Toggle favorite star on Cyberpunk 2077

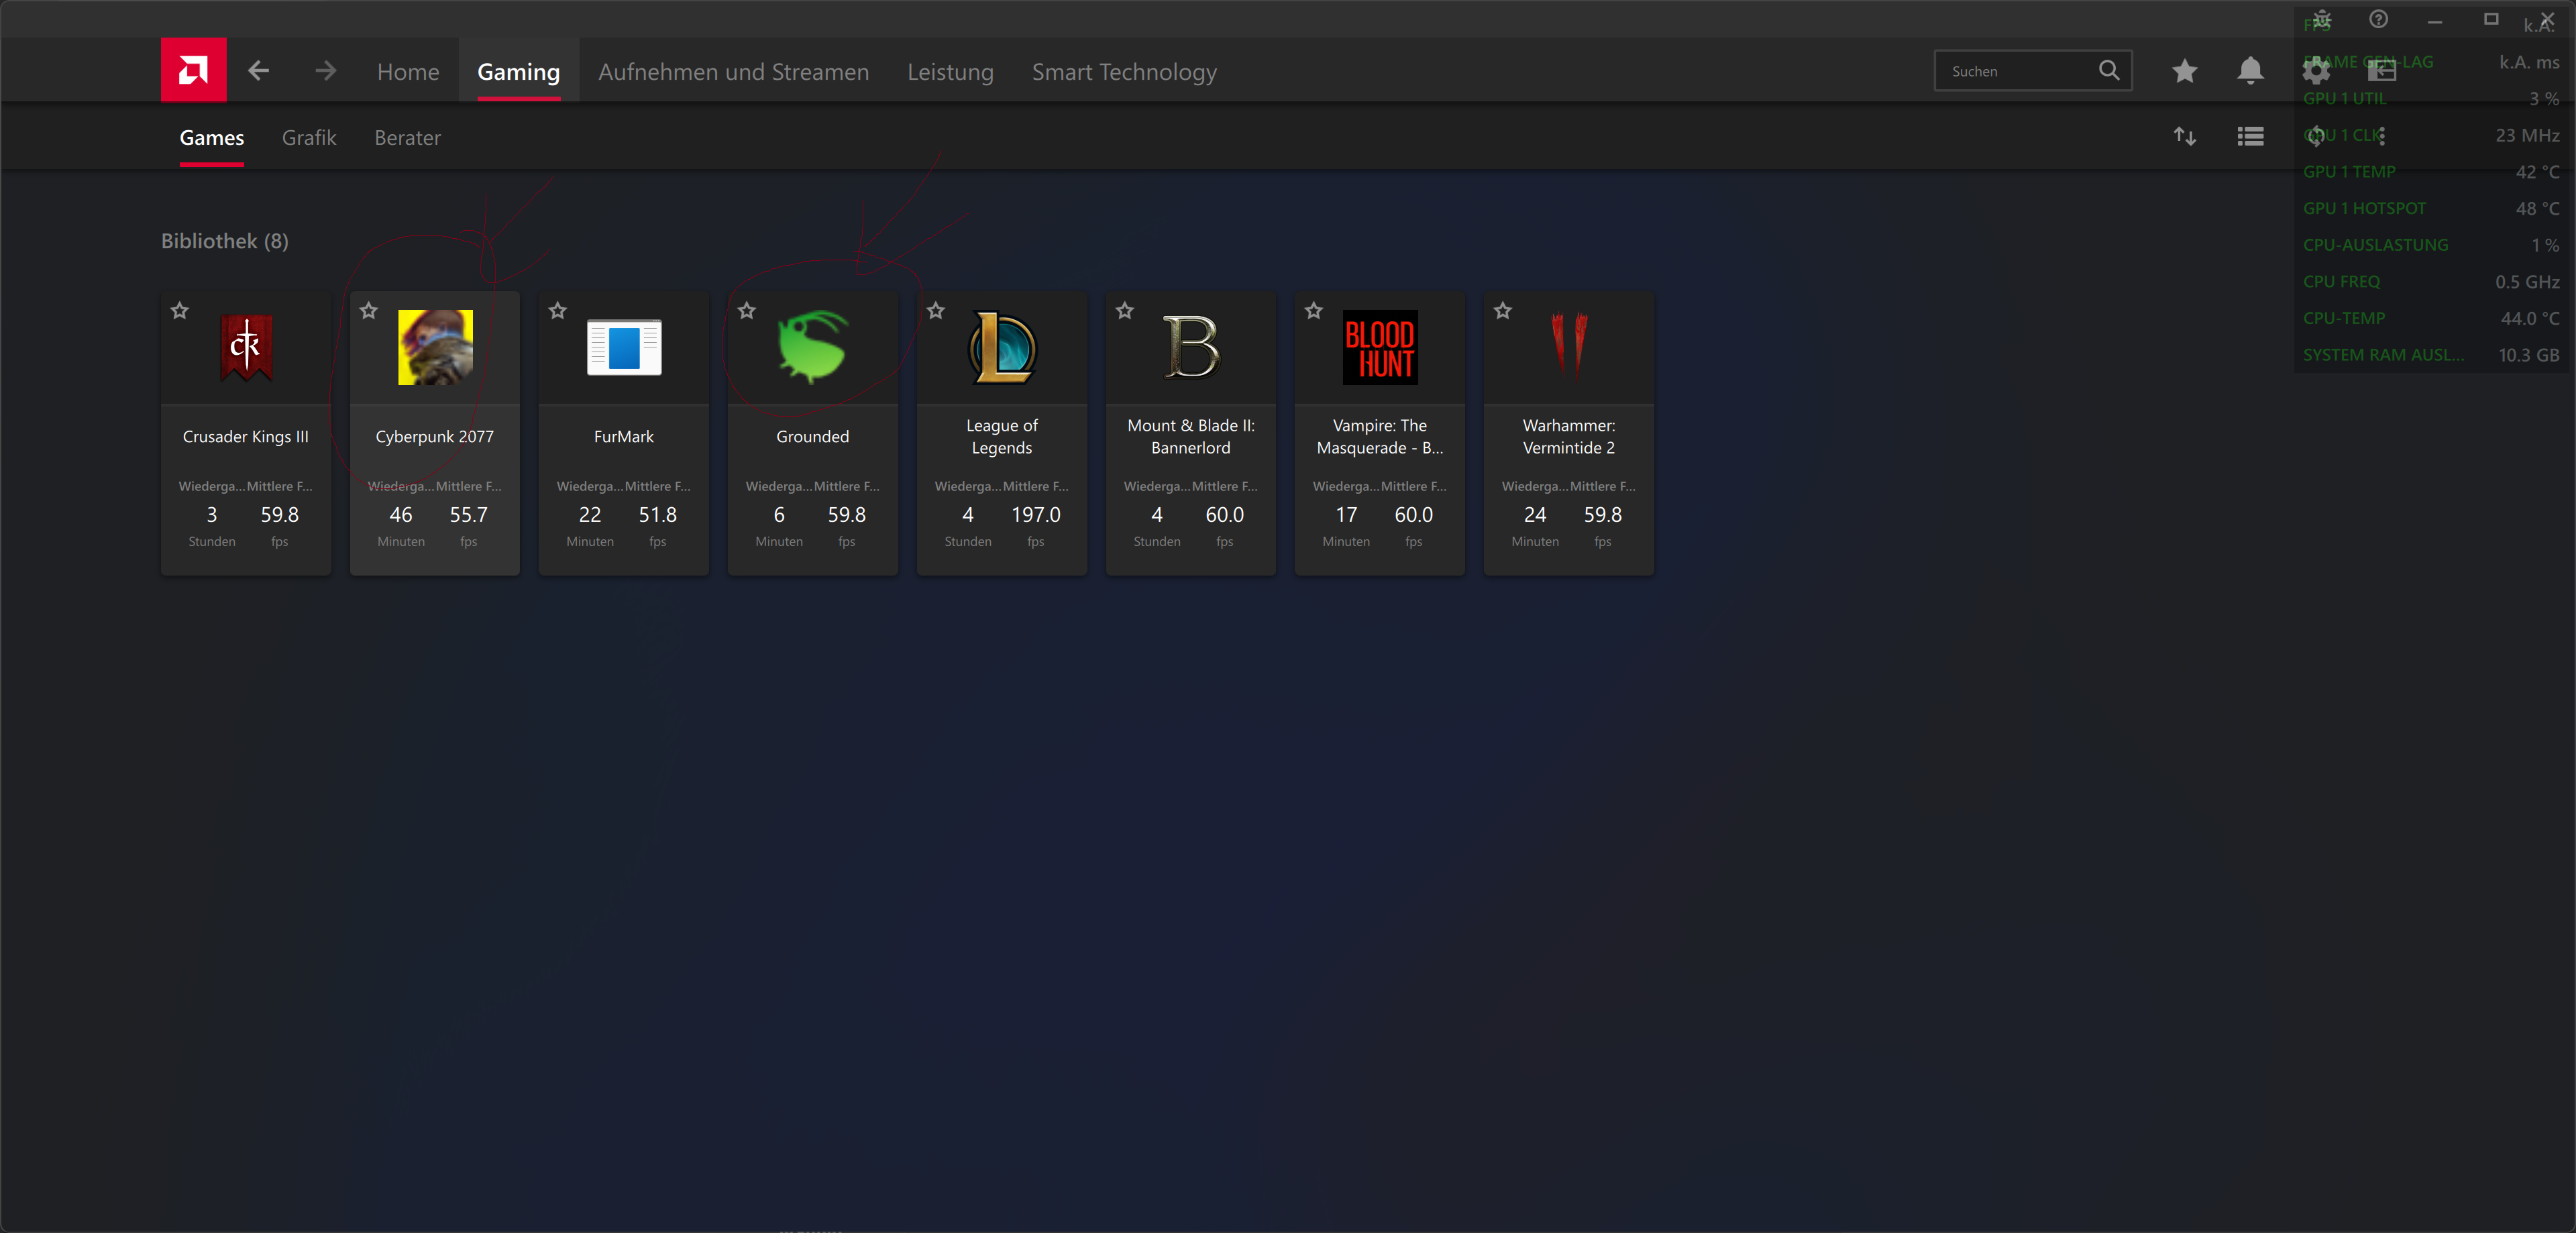point(369,311)
